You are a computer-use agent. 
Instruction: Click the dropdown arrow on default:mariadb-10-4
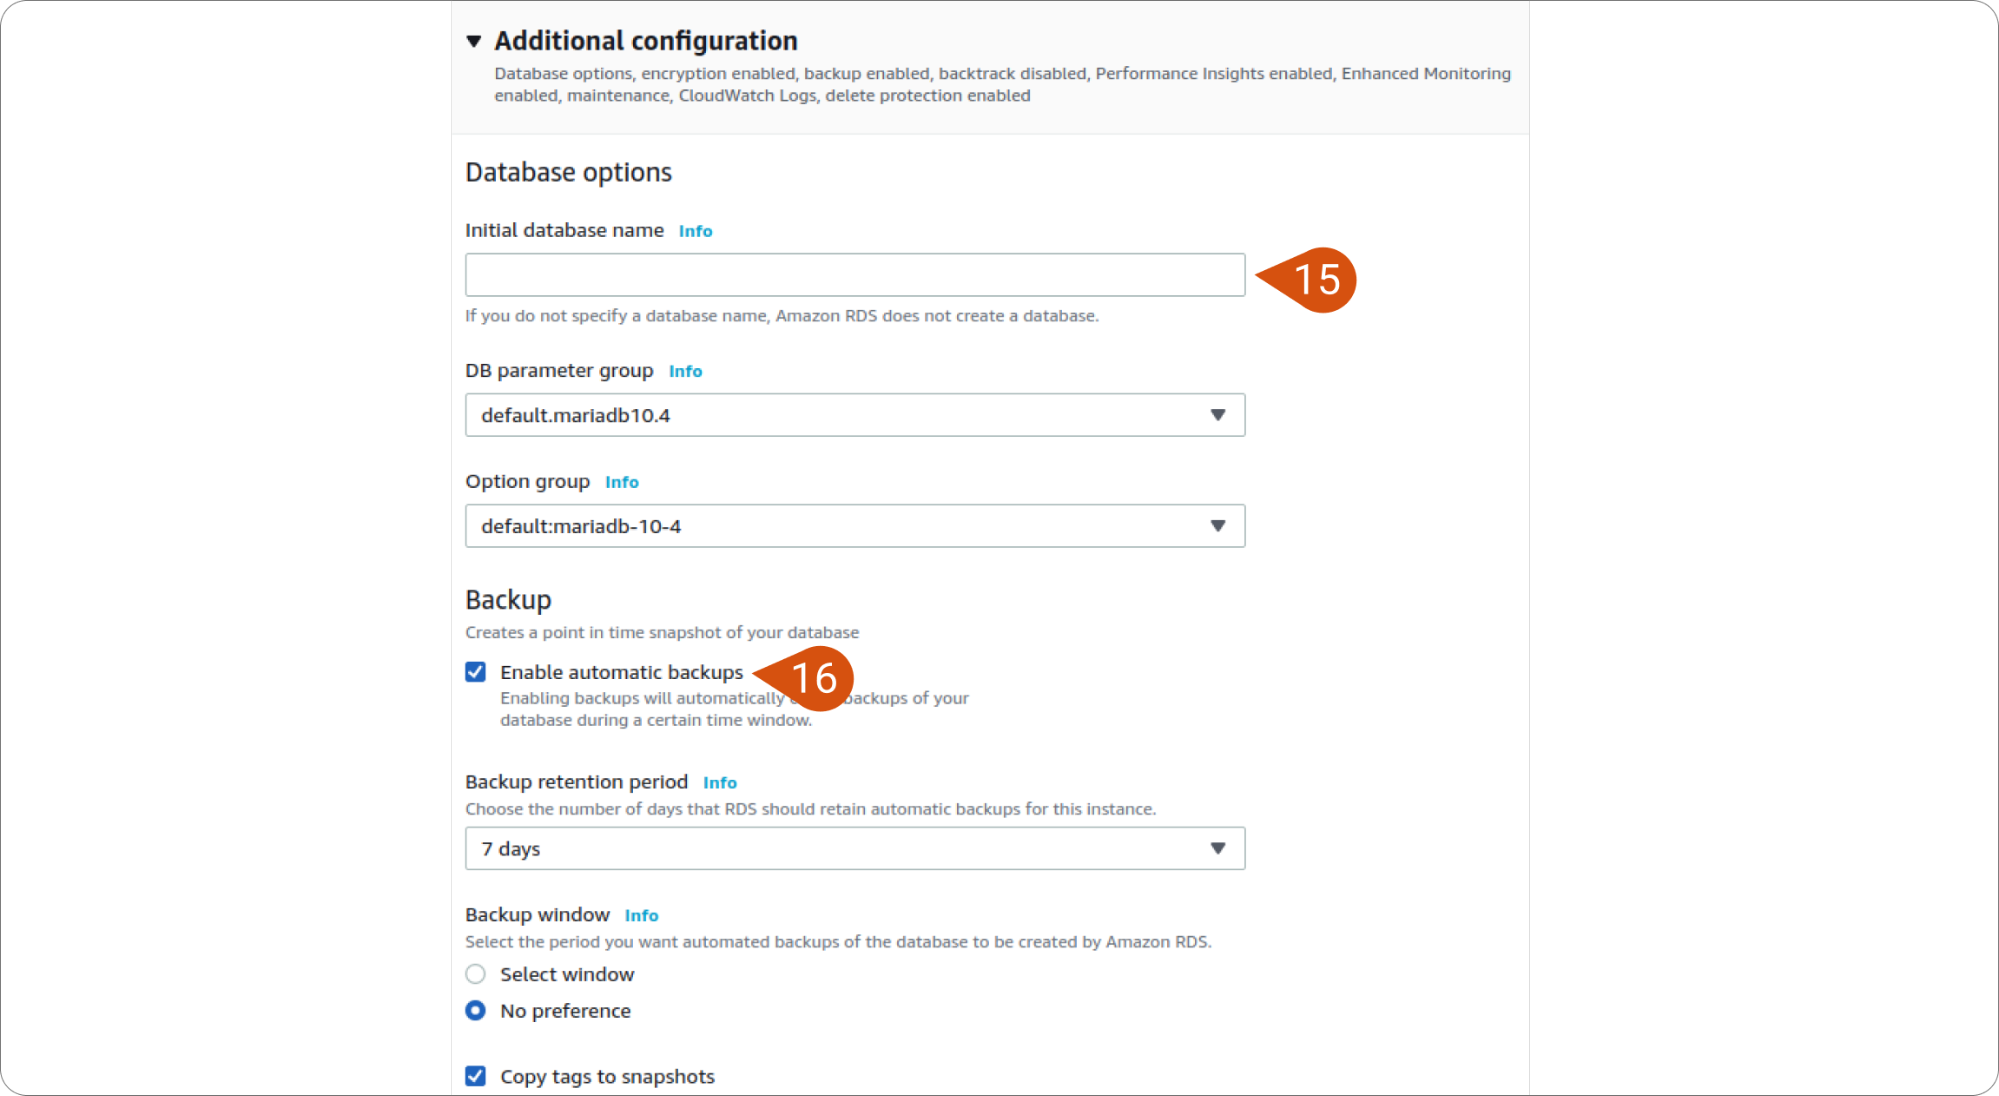tap(1218, 526)
